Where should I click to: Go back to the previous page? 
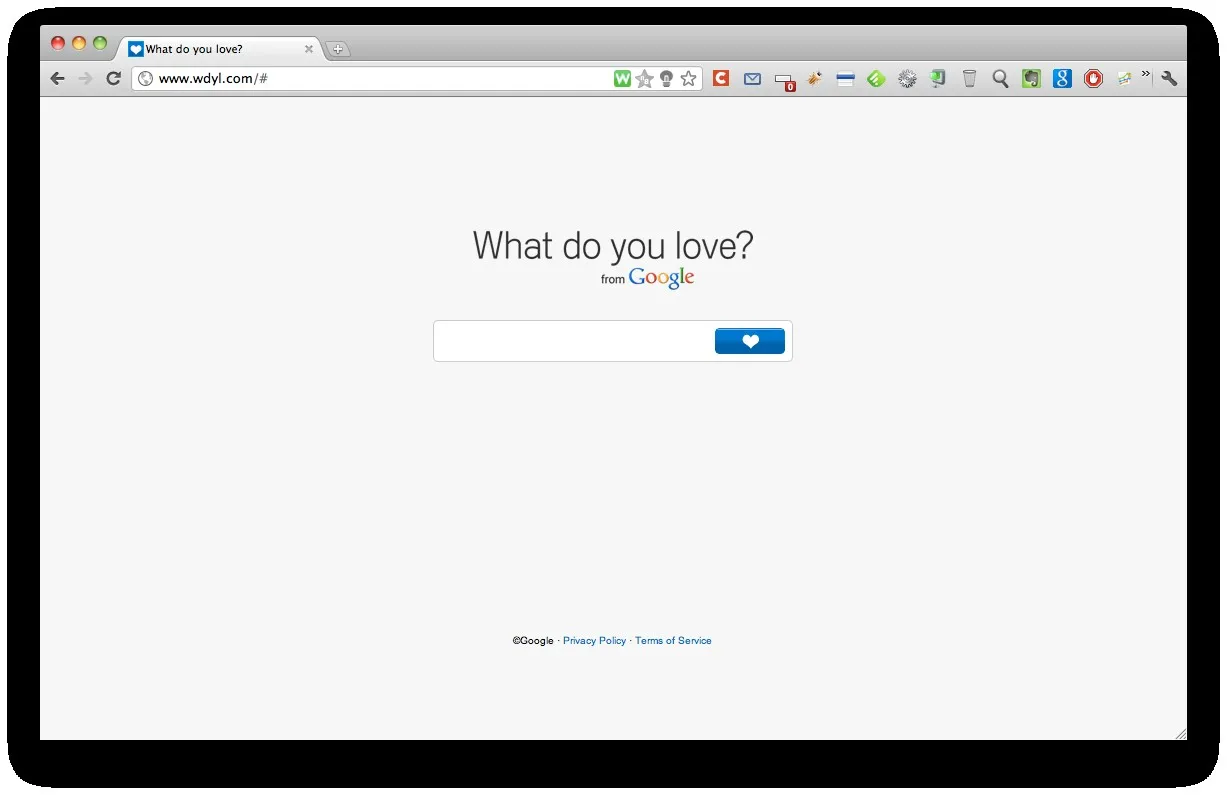(x=57, y=79)
